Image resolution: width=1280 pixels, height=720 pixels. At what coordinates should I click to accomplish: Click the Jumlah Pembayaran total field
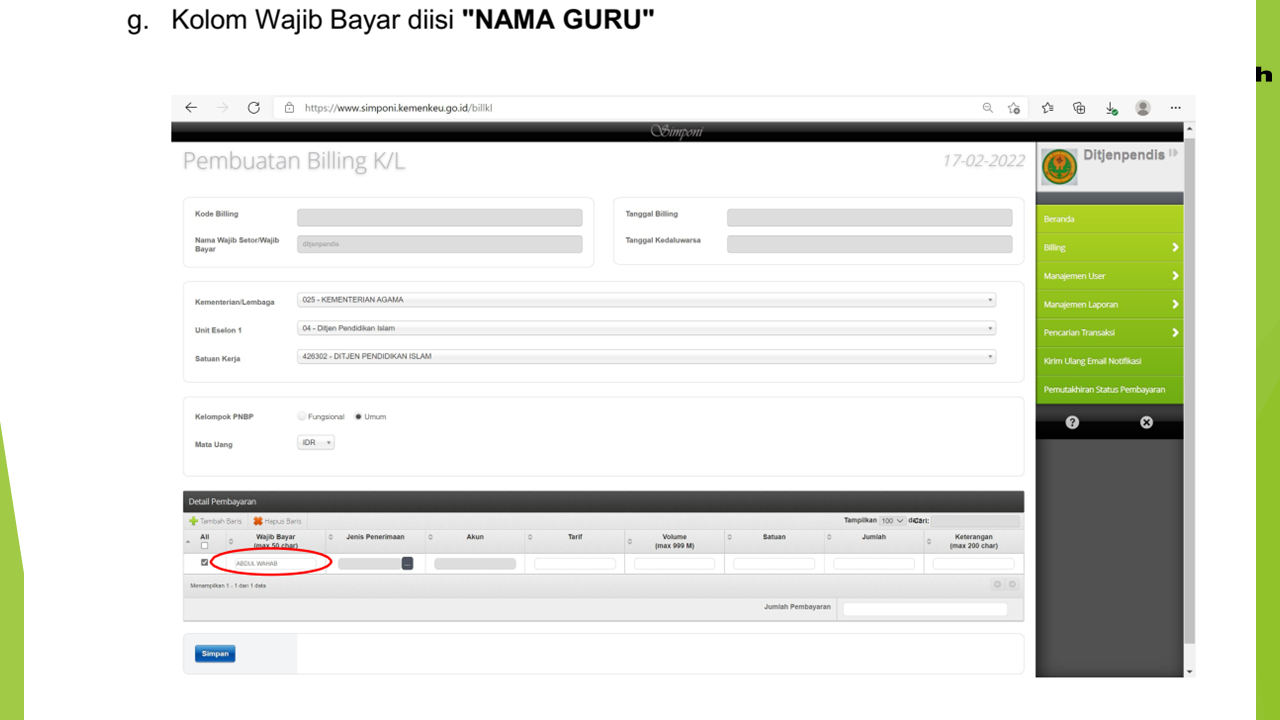coord(925,609)
